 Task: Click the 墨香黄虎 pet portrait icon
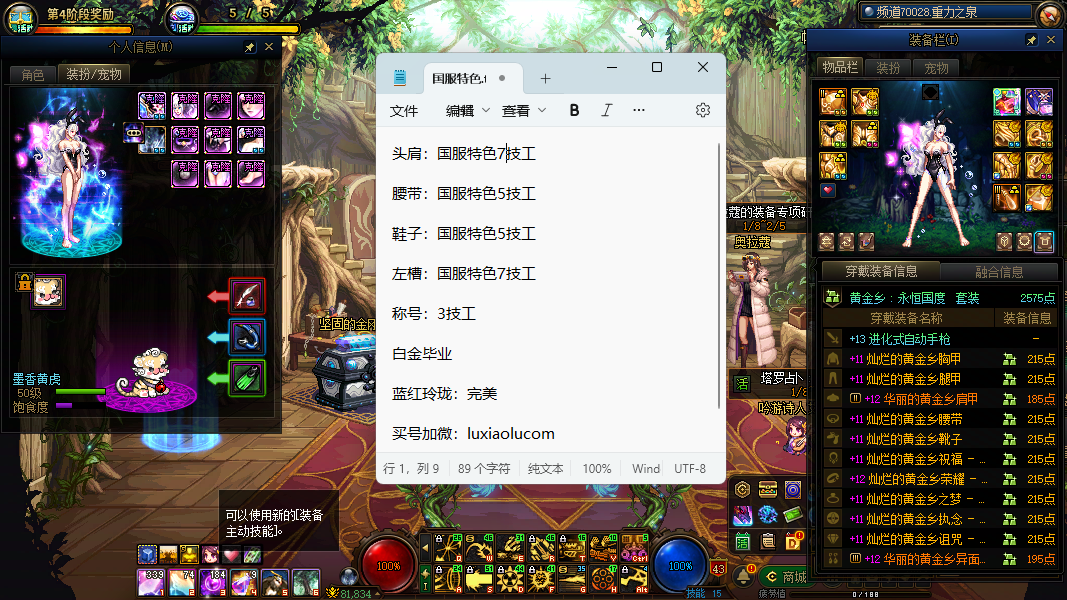(47, 292)
